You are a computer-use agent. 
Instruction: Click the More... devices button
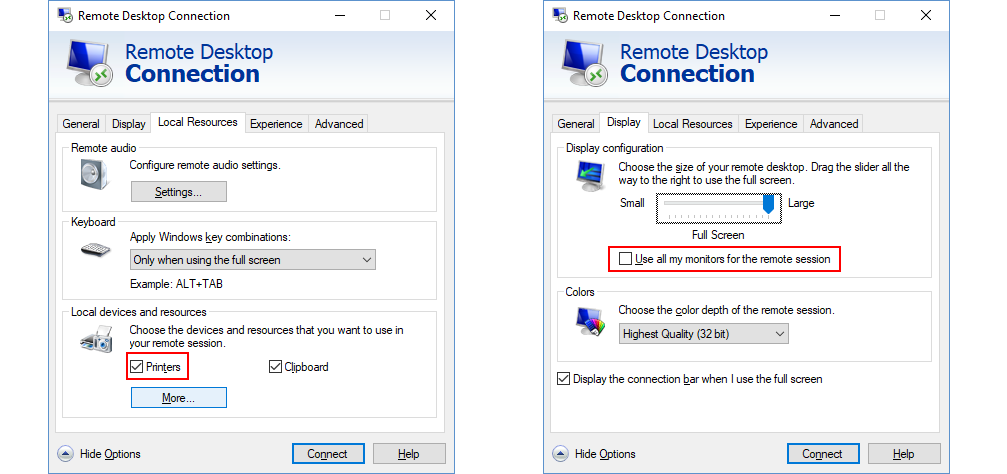pos(179,398)
